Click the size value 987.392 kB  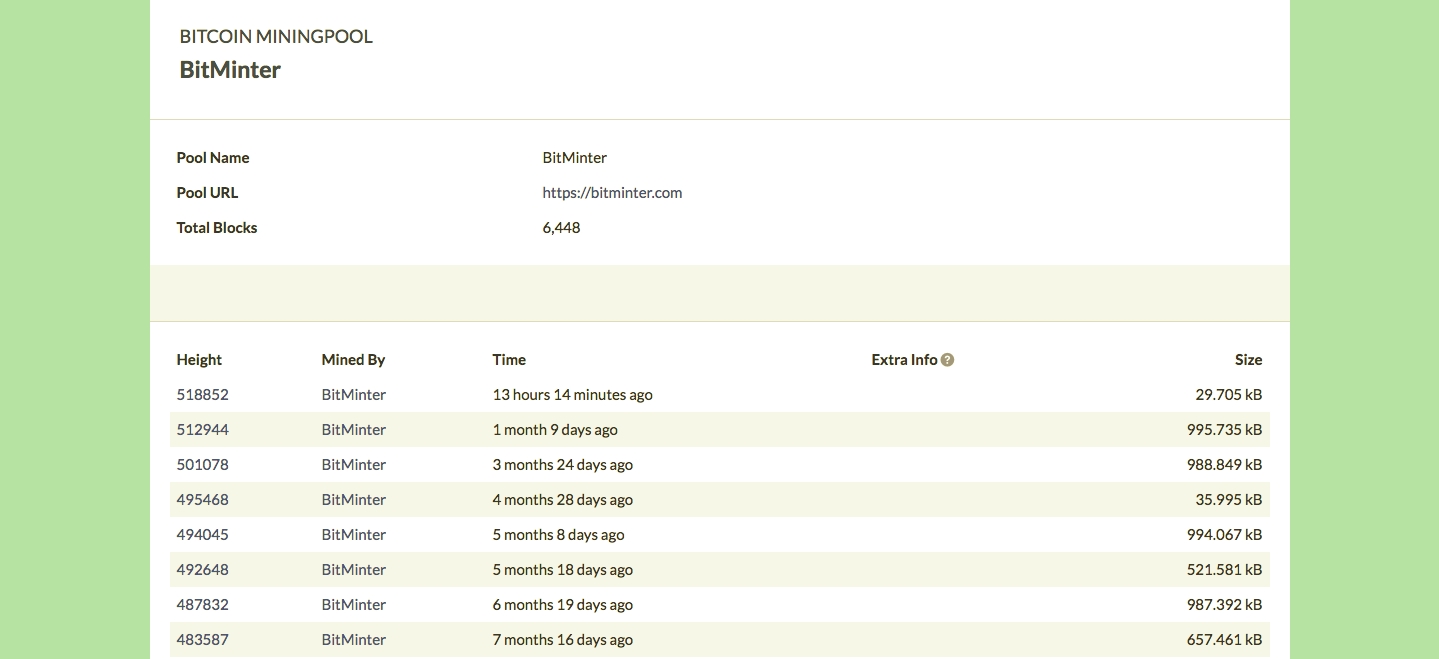1224,605
